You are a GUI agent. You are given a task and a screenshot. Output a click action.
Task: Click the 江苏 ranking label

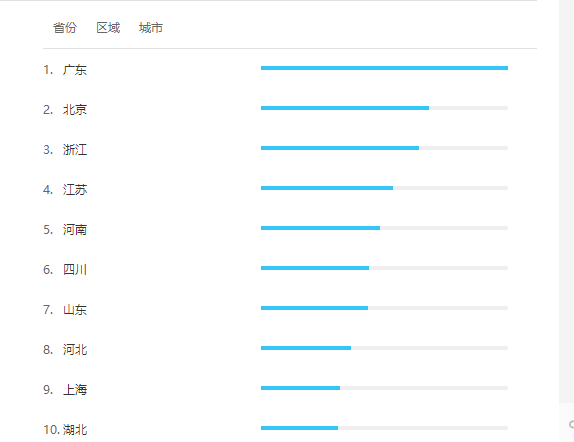click(75, 189)
